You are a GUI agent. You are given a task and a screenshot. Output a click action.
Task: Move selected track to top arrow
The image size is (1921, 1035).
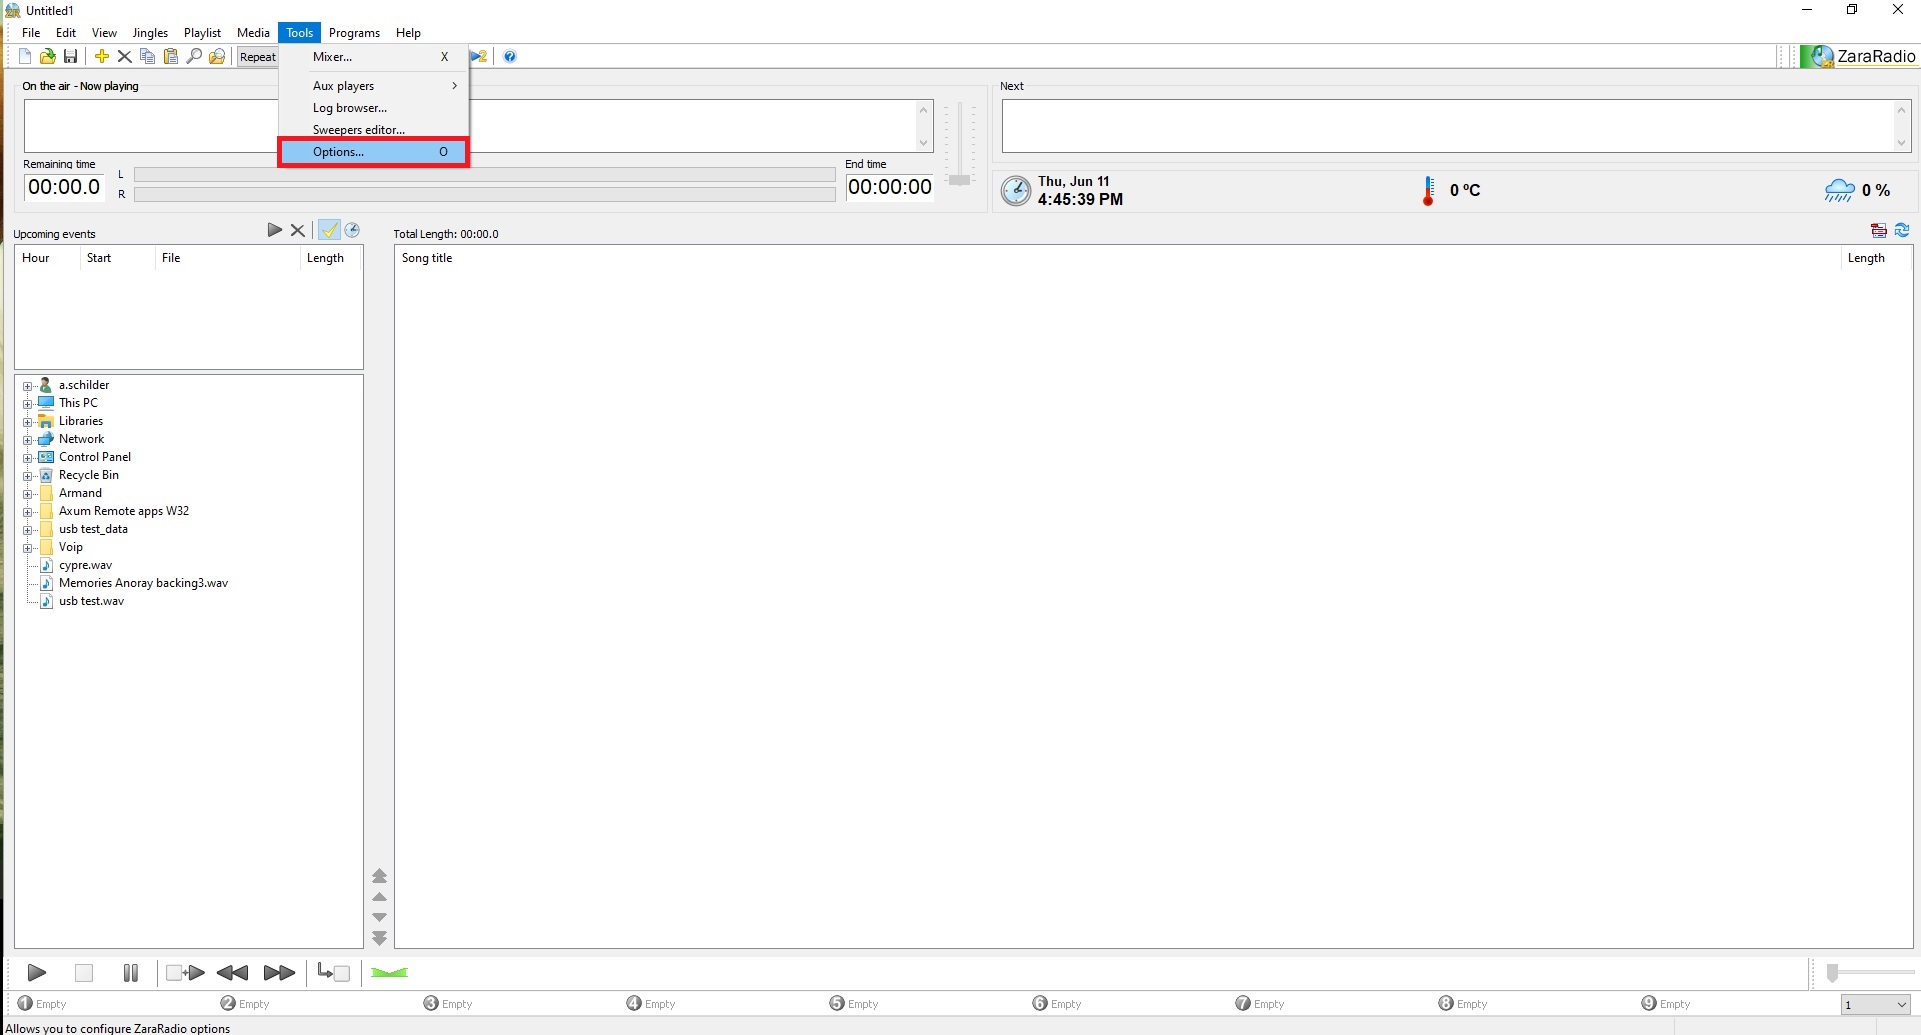(x=380, y=876)
